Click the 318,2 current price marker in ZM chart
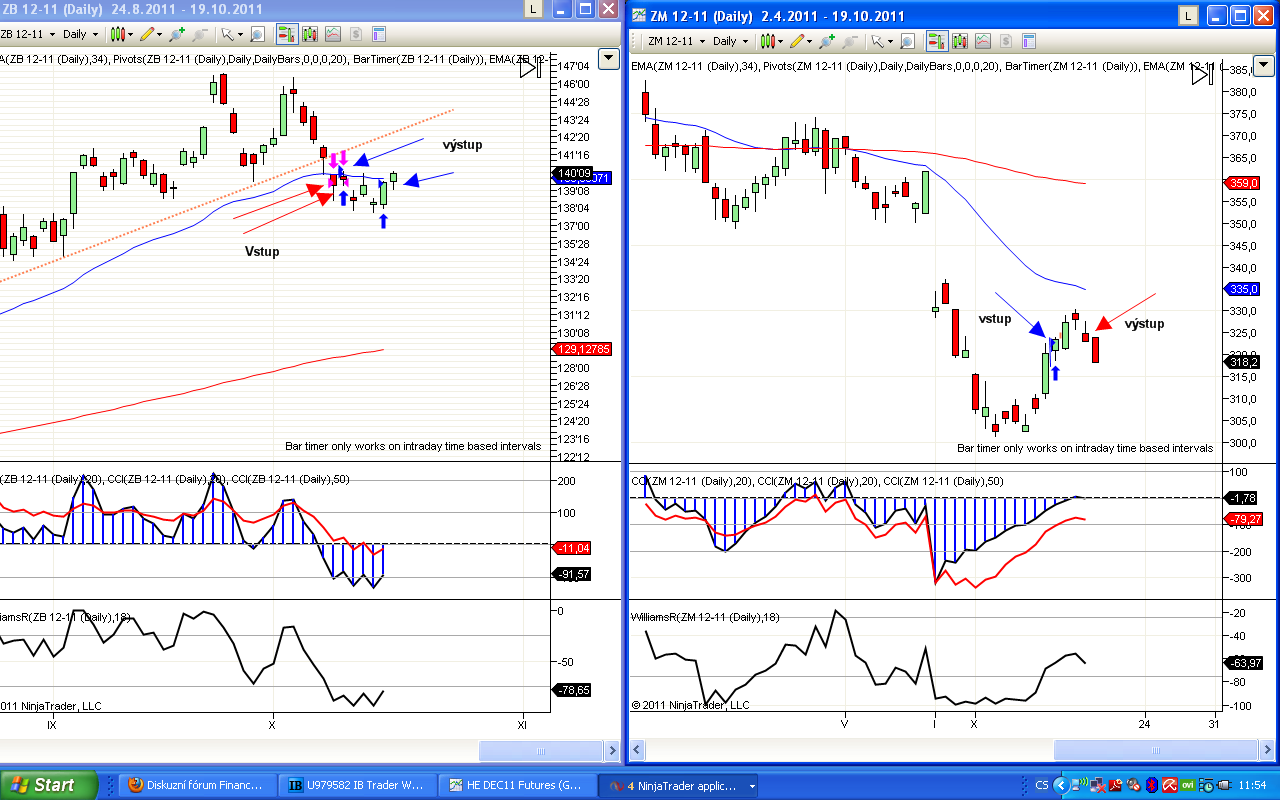The height and width of the screenshot is (800, 1280). pos(1243,362)
